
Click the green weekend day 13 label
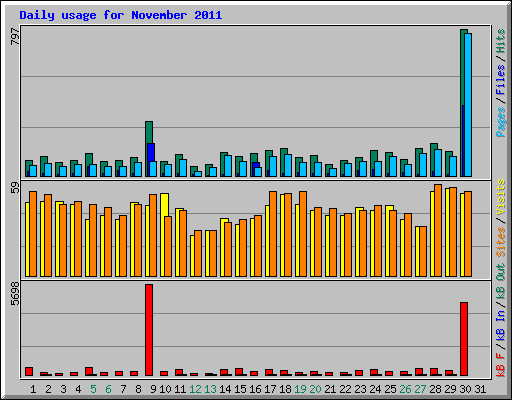click(210, 389)
